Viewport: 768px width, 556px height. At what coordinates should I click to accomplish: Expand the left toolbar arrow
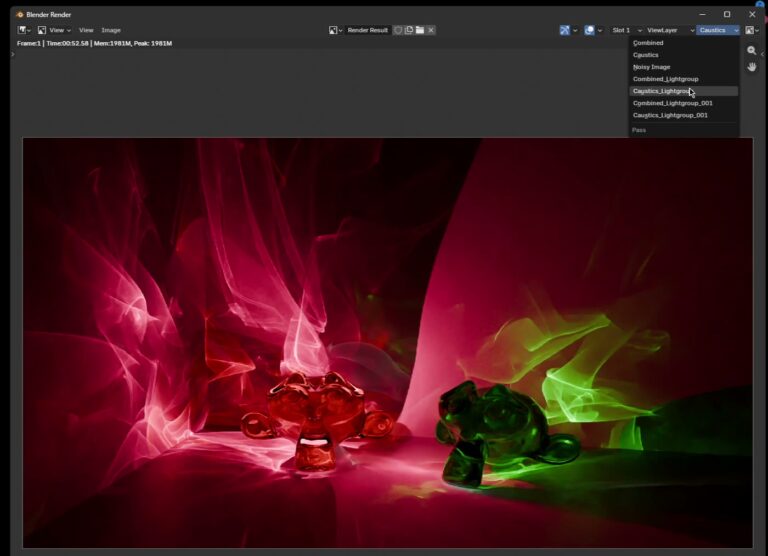[13, 54]
